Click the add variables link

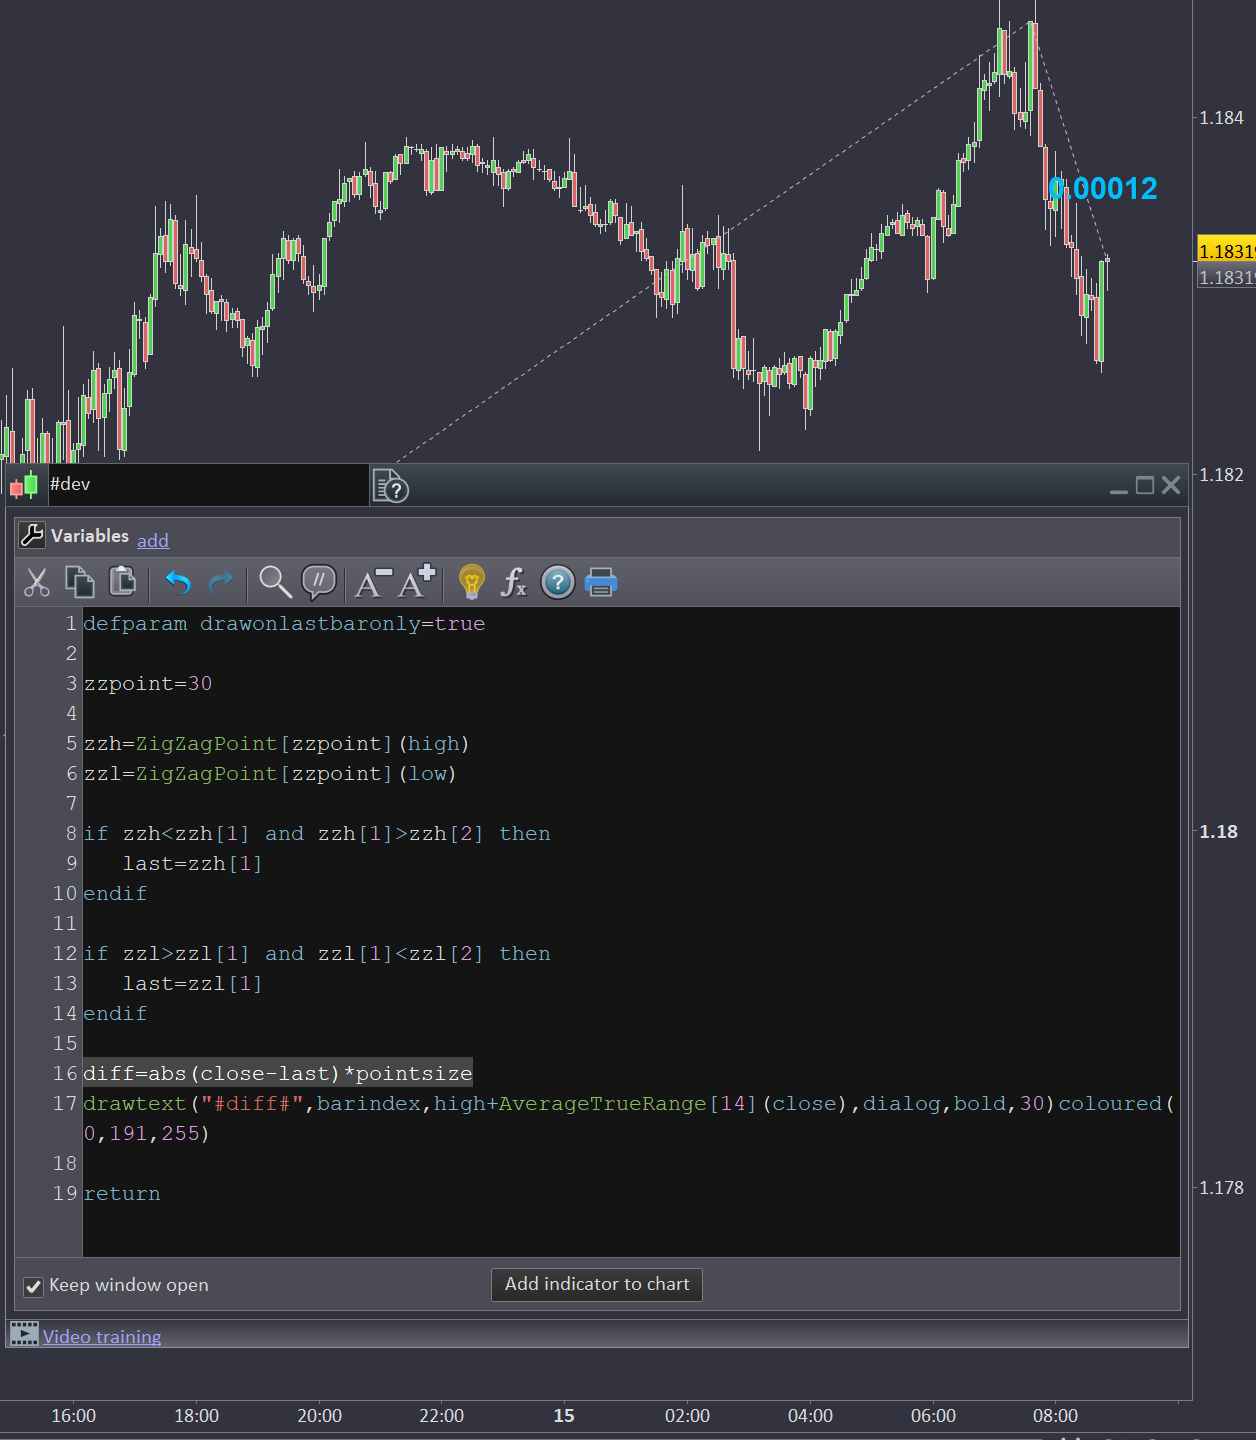click(x=153, y=541)
